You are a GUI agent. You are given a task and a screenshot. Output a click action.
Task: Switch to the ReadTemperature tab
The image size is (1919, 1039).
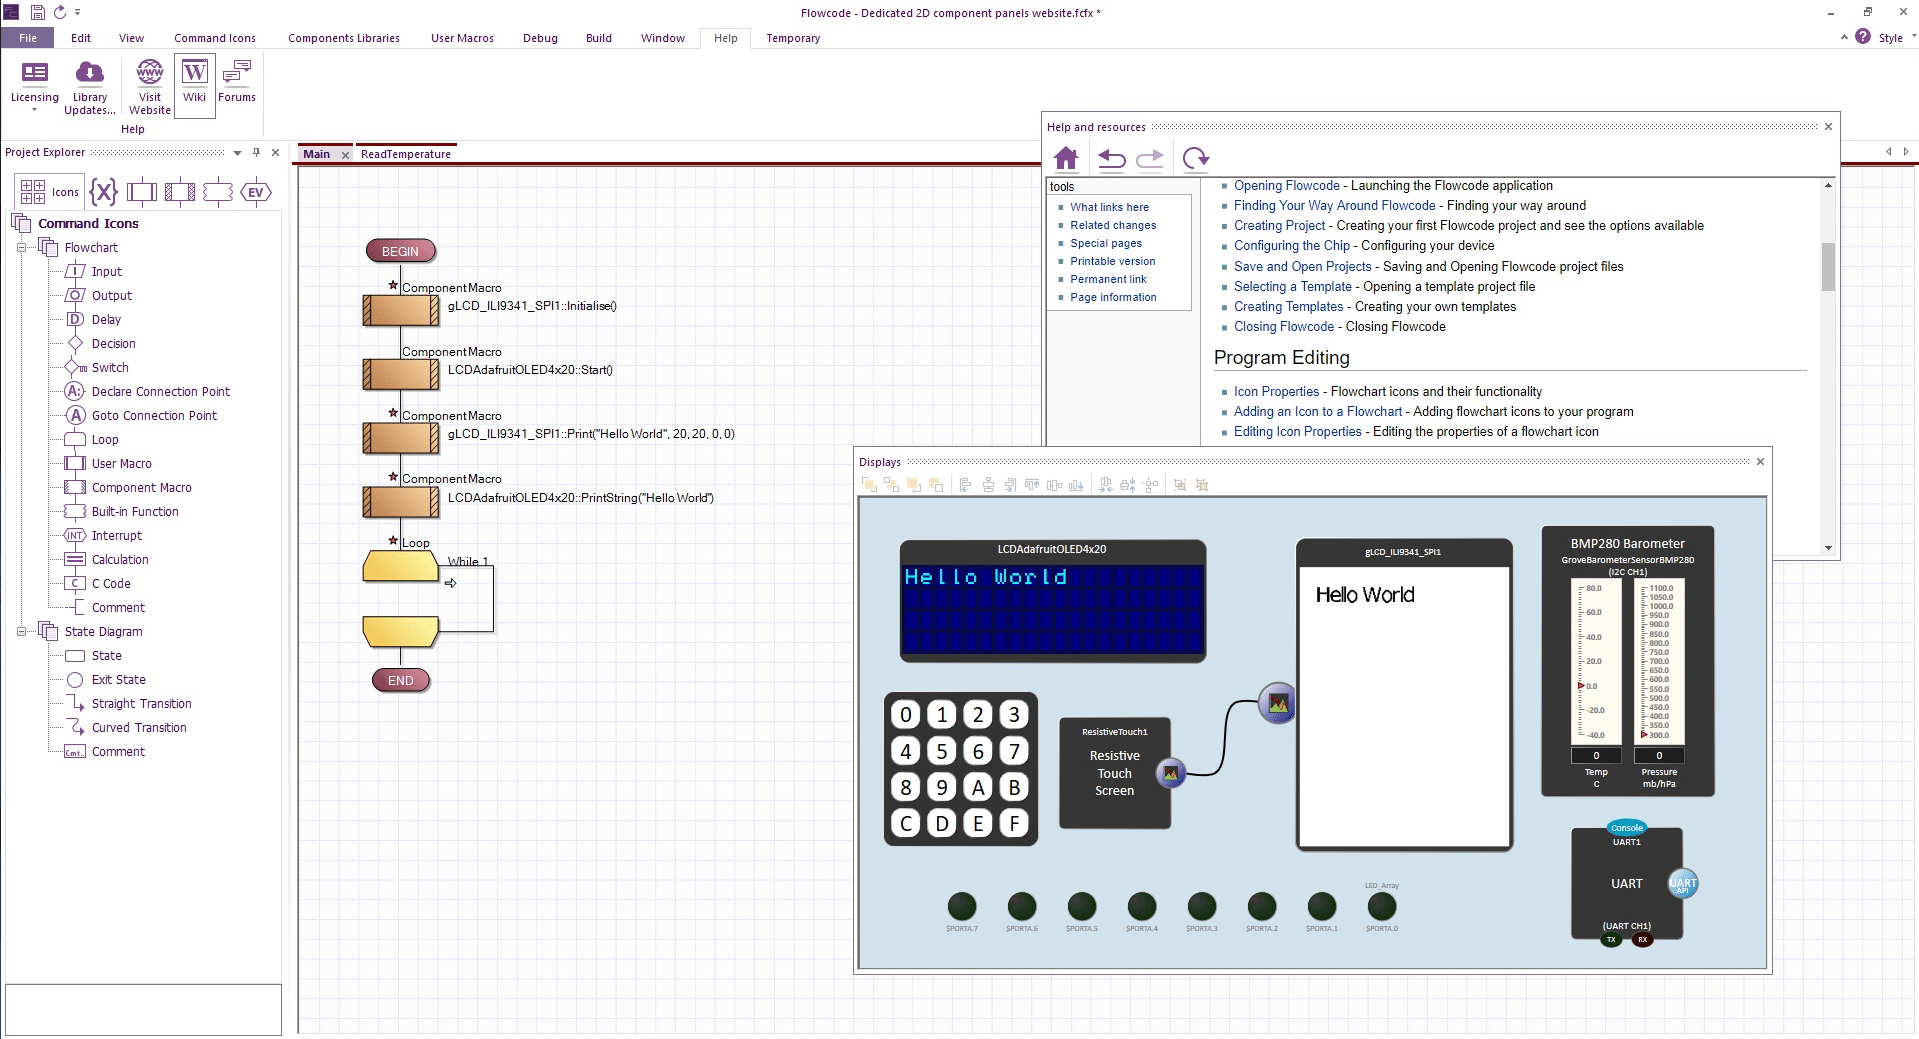point(406,153)
